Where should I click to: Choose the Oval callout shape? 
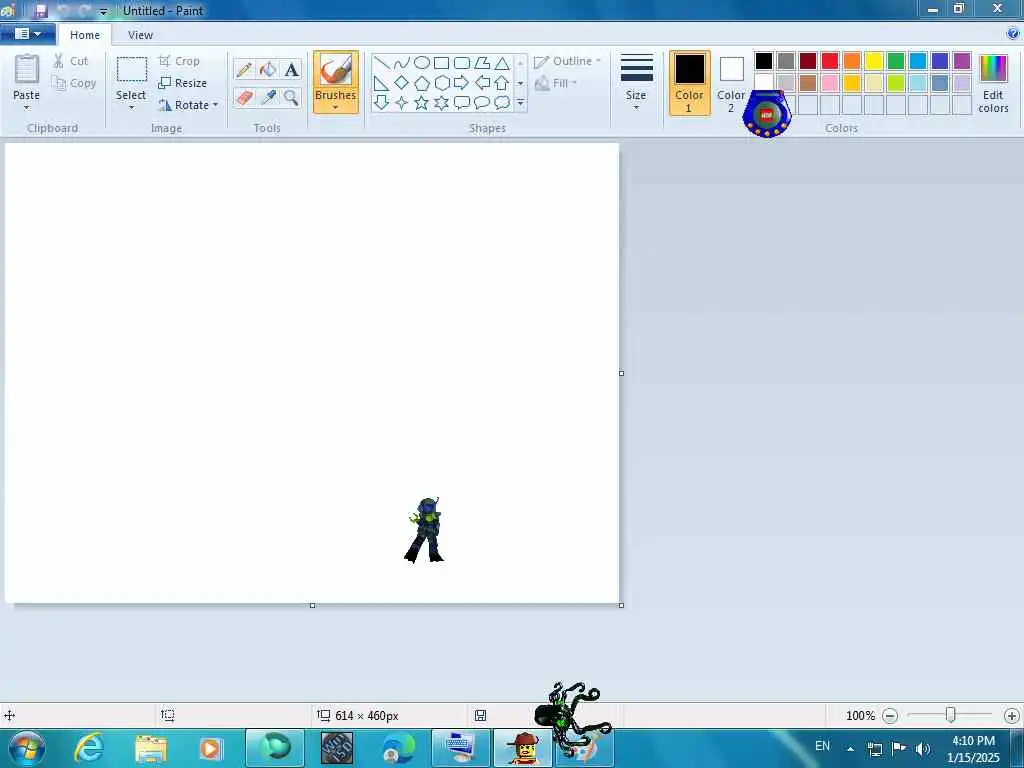pos(482,103)
